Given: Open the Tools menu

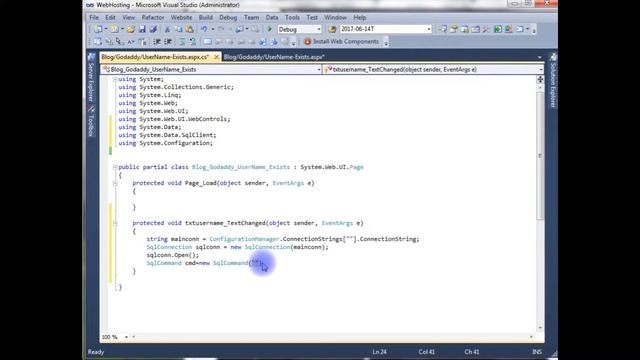Looking at the screenshot, I should 292,18.
